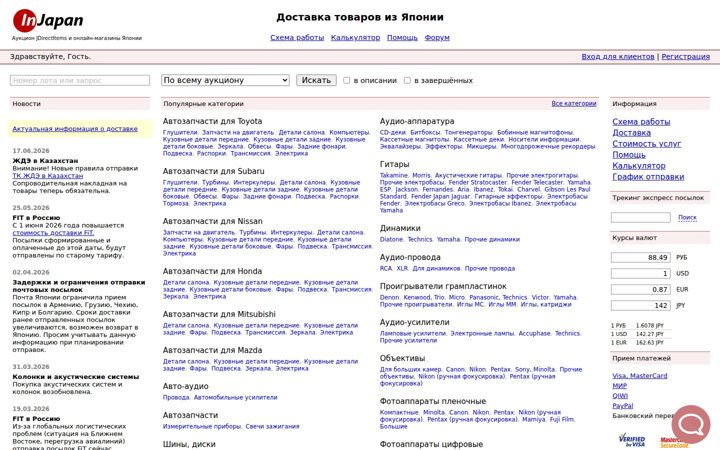Open 'Автозапчасти для Nissan' category
This screenshot has width=720, height=450.
(x=213, y=221)
